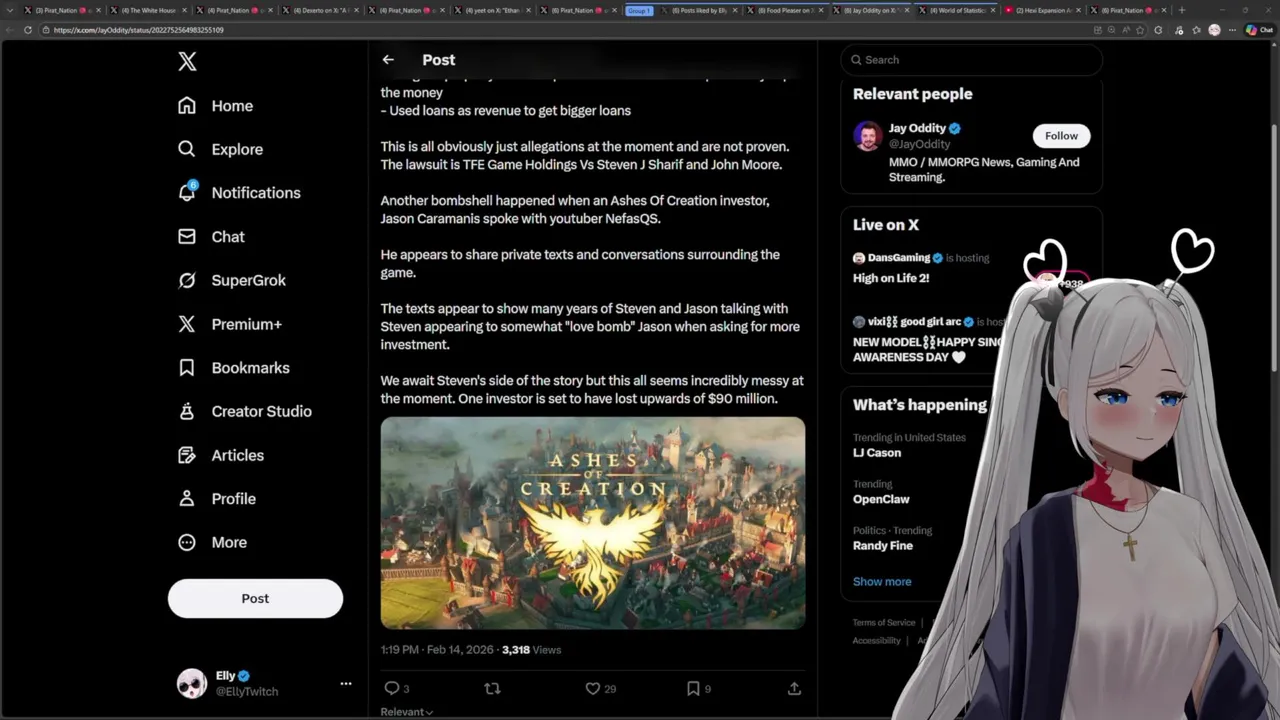Viewport: 1280px width, 720px height.
Task: Open the OpenClaw trending topic
Action: 881,492
